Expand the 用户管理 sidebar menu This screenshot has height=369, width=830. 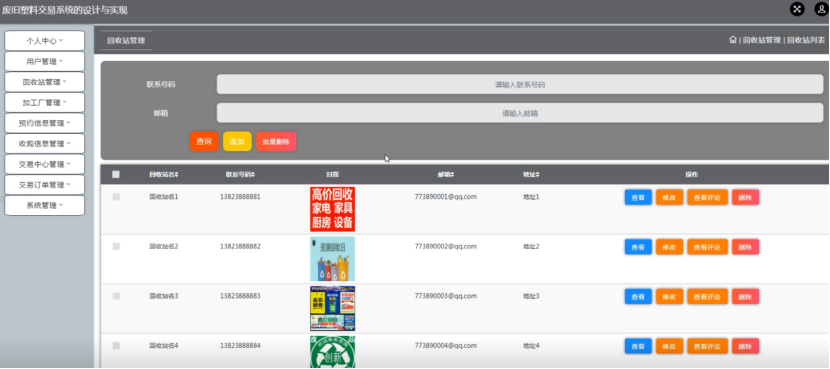coord(44,61)
